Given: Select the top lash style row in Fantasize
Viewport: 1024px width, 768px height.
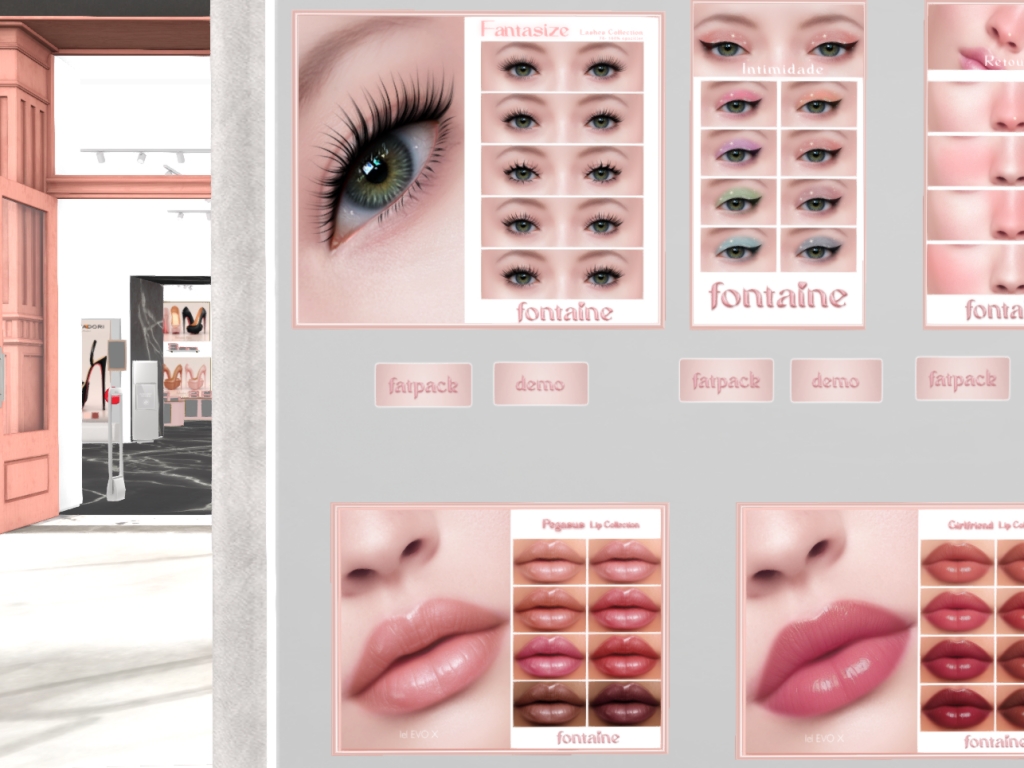Looking at the screenshot, I should pyautogui.click(x=561, y=67).
